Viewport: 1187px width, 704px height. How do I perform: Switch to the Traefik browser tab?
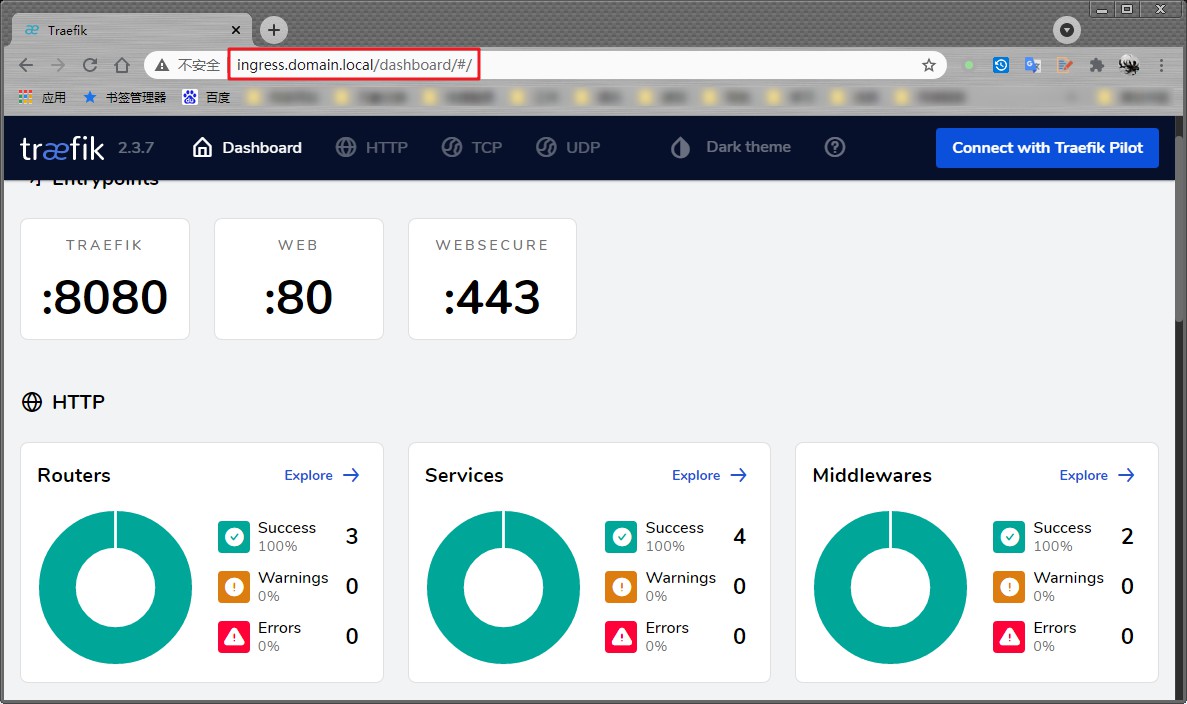coord(132,30)
